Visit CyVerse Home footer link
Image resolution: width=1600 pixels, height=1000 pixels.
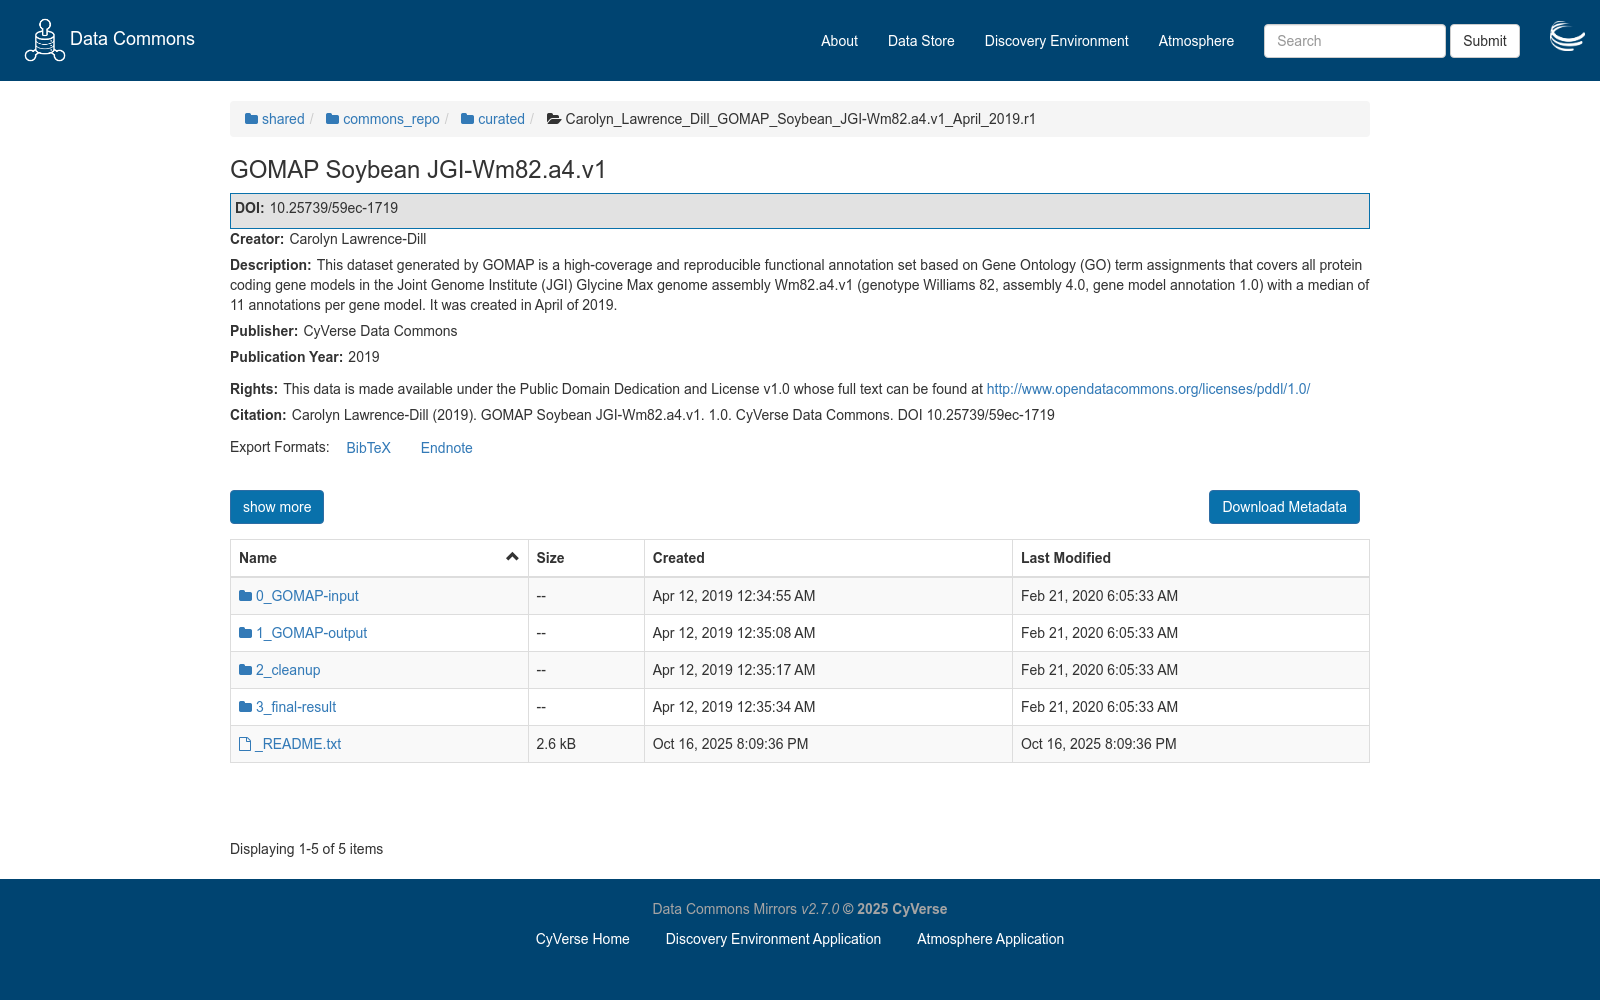[583, 939]
